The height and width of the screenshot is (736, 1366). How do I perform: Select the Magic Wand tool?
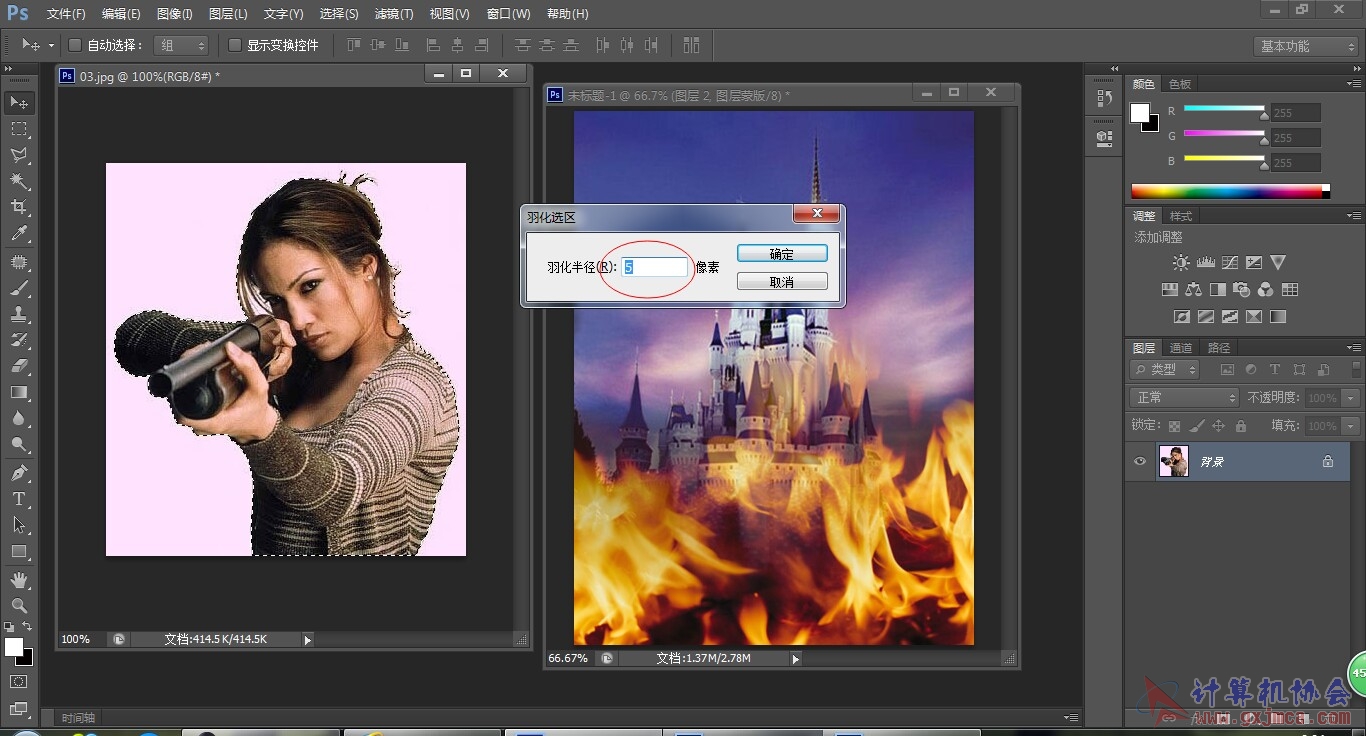pyautogui.click(x=19, y=182)
